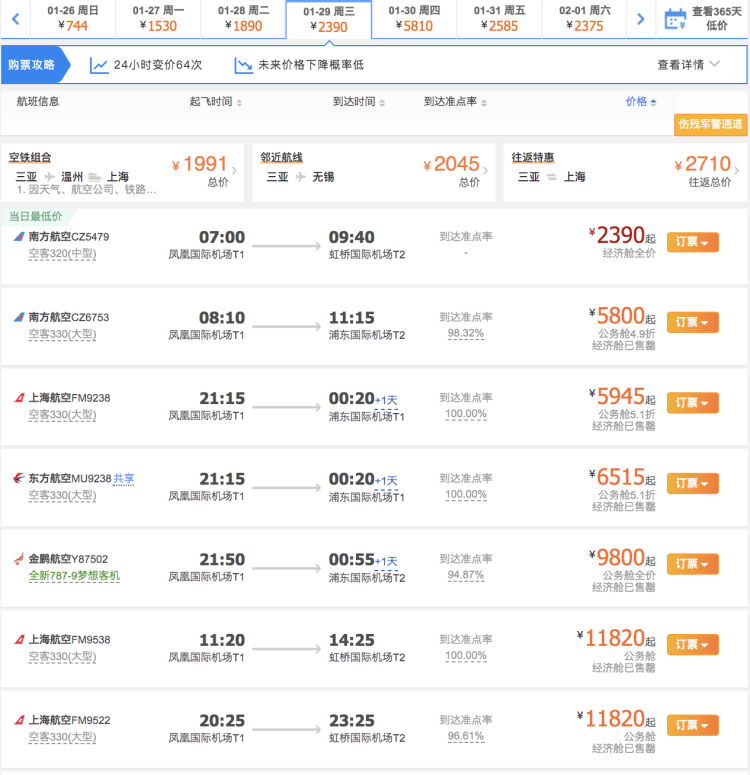Expand 查看详情 in the ticket strategy bar
Screen dimensions: 750x775
coord(688,65)
